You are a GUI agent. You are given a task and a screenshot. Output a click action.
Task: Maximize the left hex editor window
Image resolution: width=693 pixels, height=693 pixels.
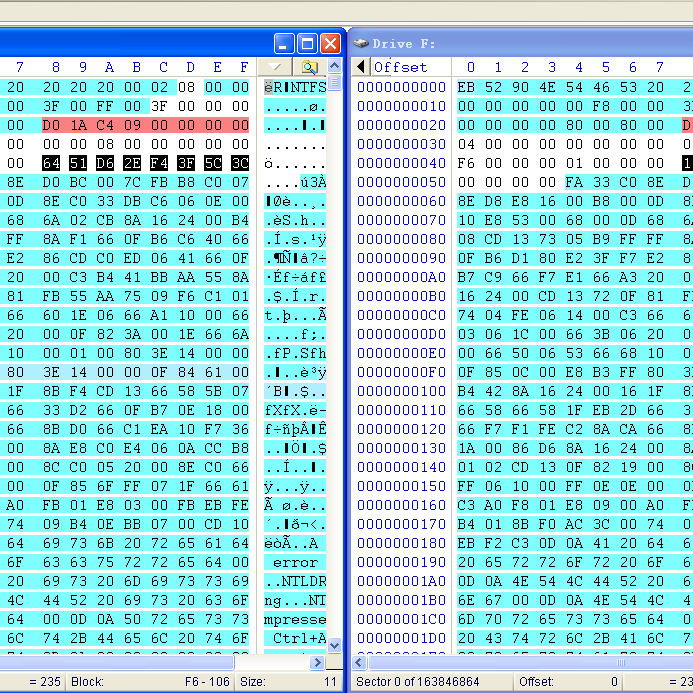click(x=307, y=43)
